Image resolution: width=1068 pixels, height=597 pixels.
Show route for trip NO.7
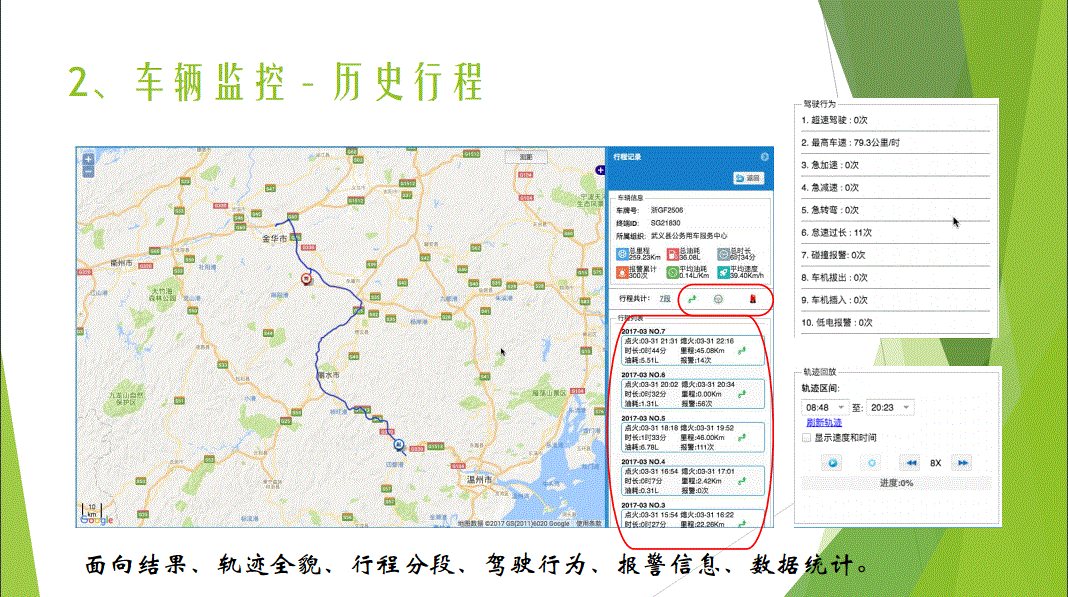tap(742, 351)
